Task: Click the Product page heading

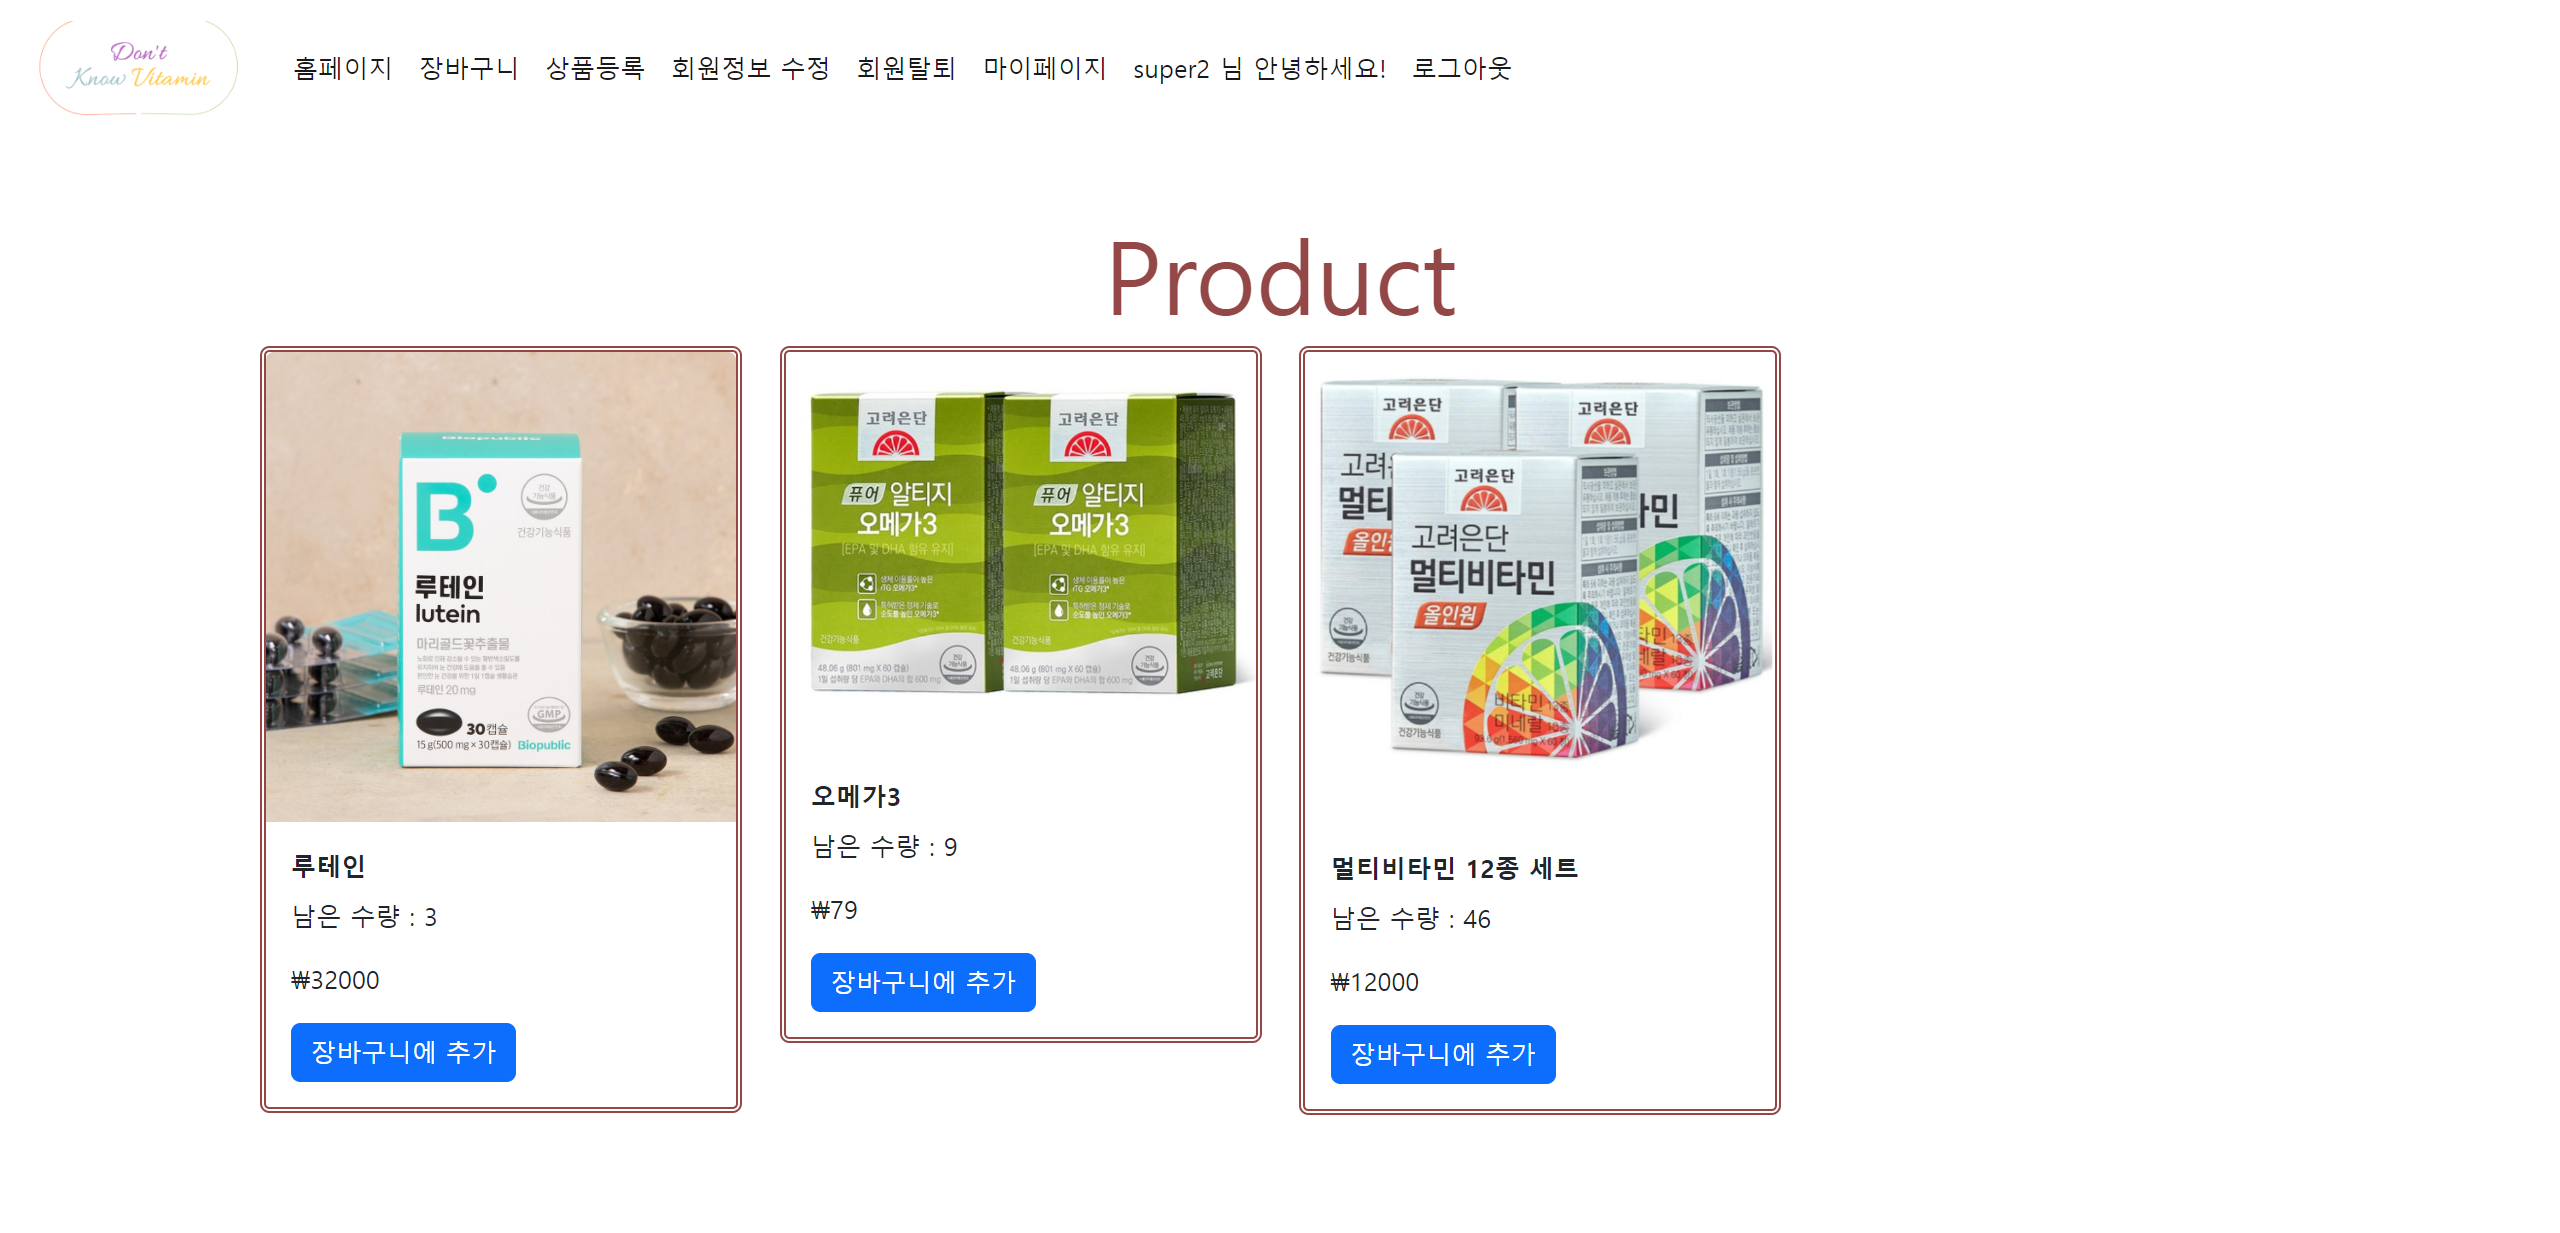Action: 1281,280
